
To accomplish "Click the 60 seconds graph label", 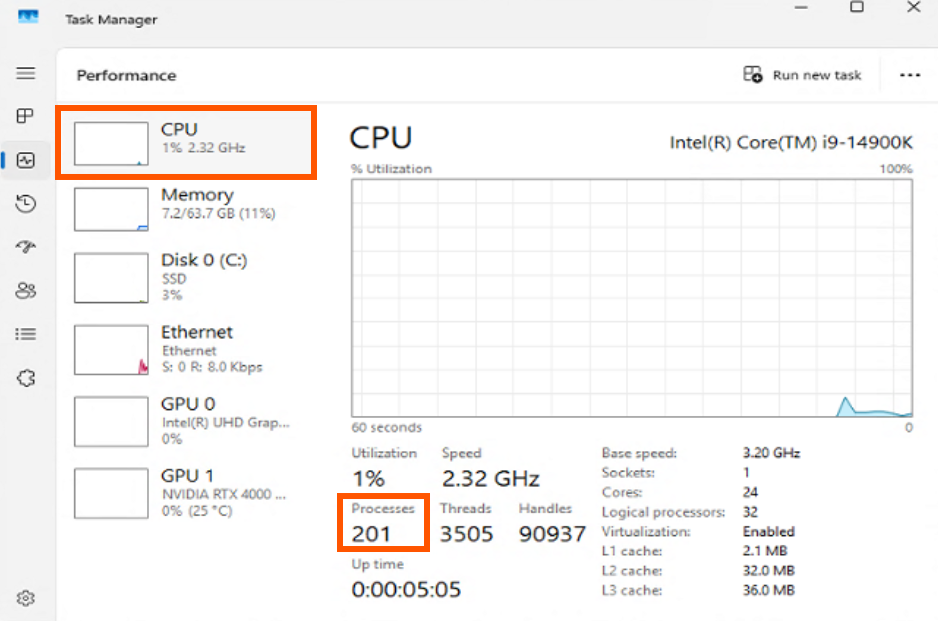I will (386, 427).
